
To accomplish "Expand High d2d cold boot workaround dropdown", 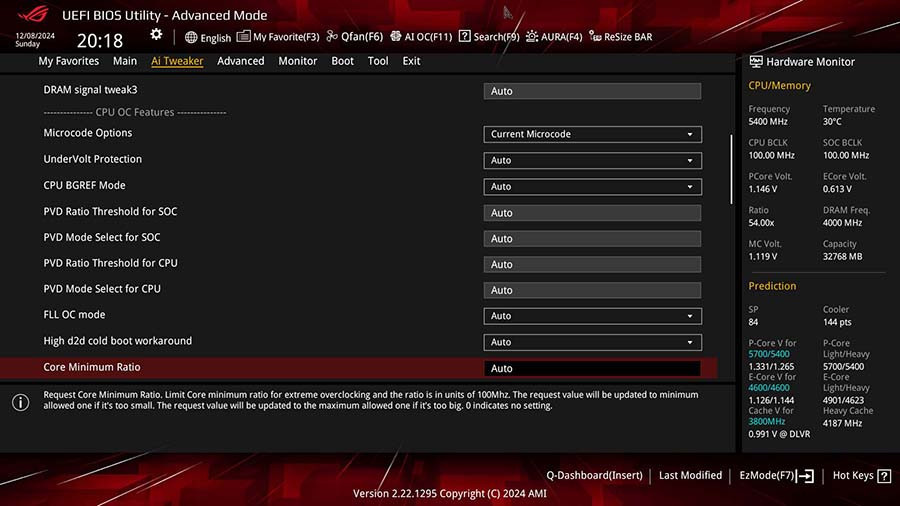I will (x=592, y=342).
